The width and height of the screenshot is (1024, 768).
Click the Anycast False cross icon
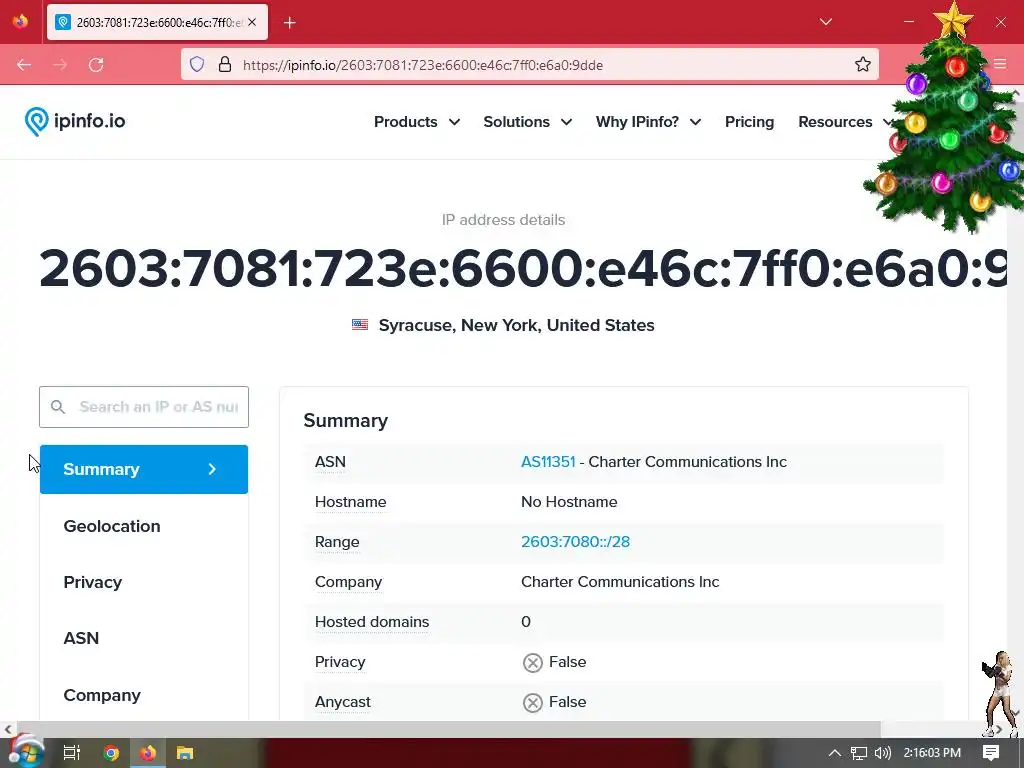[x=532, y=703]
